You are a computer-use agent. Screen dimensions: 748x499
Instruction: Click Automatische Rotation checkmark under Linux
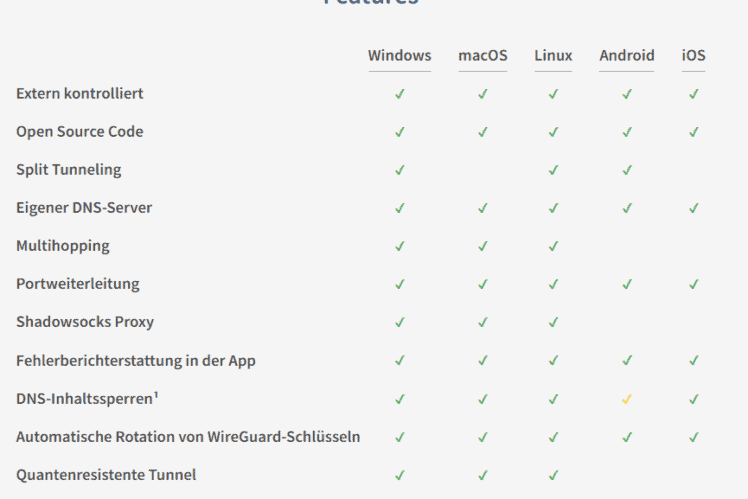553,437
